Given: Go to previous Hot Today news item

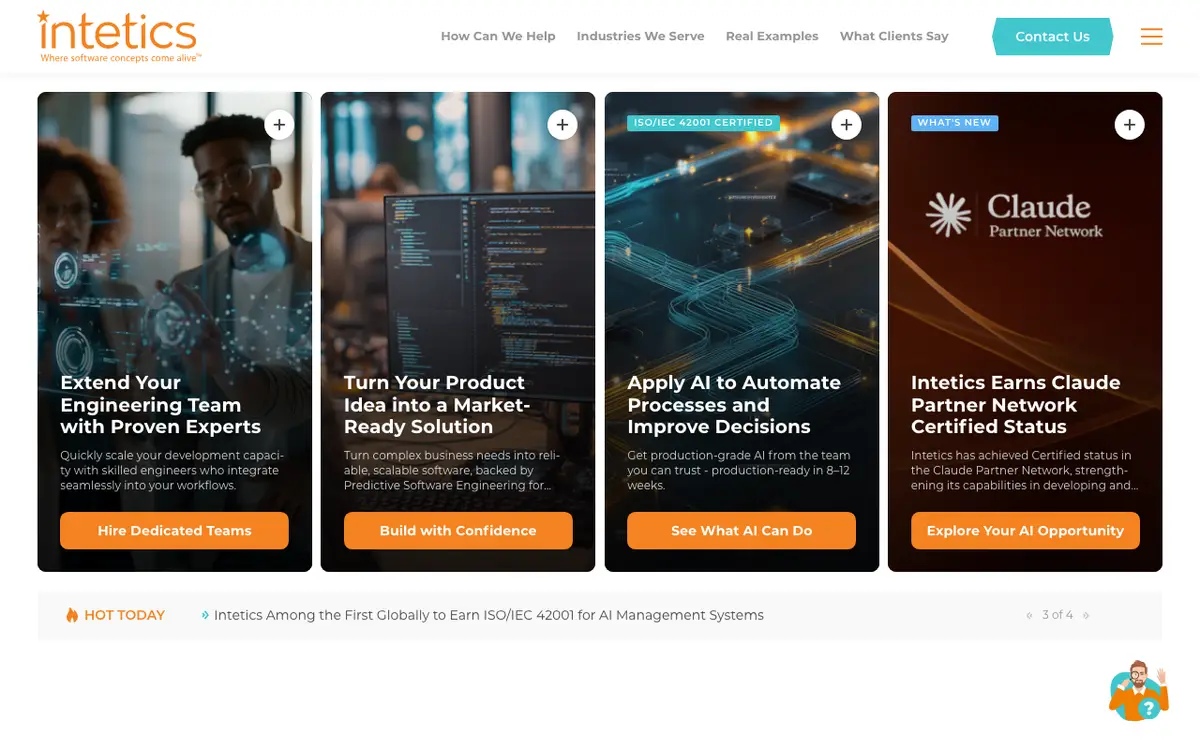Looking at the screenshot, I should 1029,616.
